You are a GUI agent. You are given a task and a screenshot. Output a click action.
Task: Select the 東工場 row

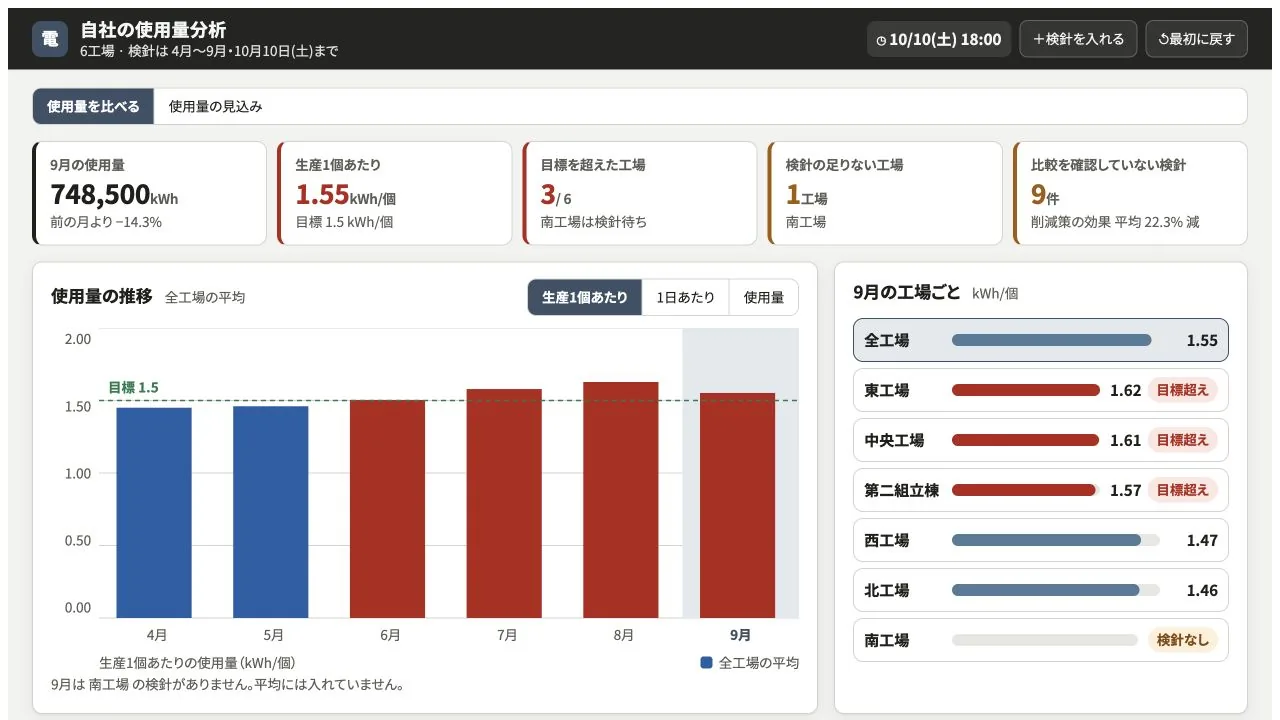pos(1041,390)
